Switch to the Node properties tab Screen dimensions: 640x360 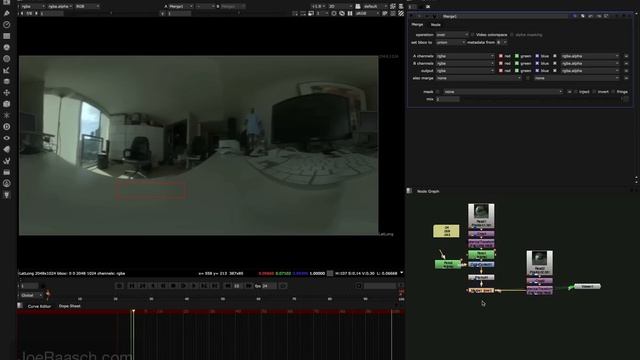click(x=436, y=24)
